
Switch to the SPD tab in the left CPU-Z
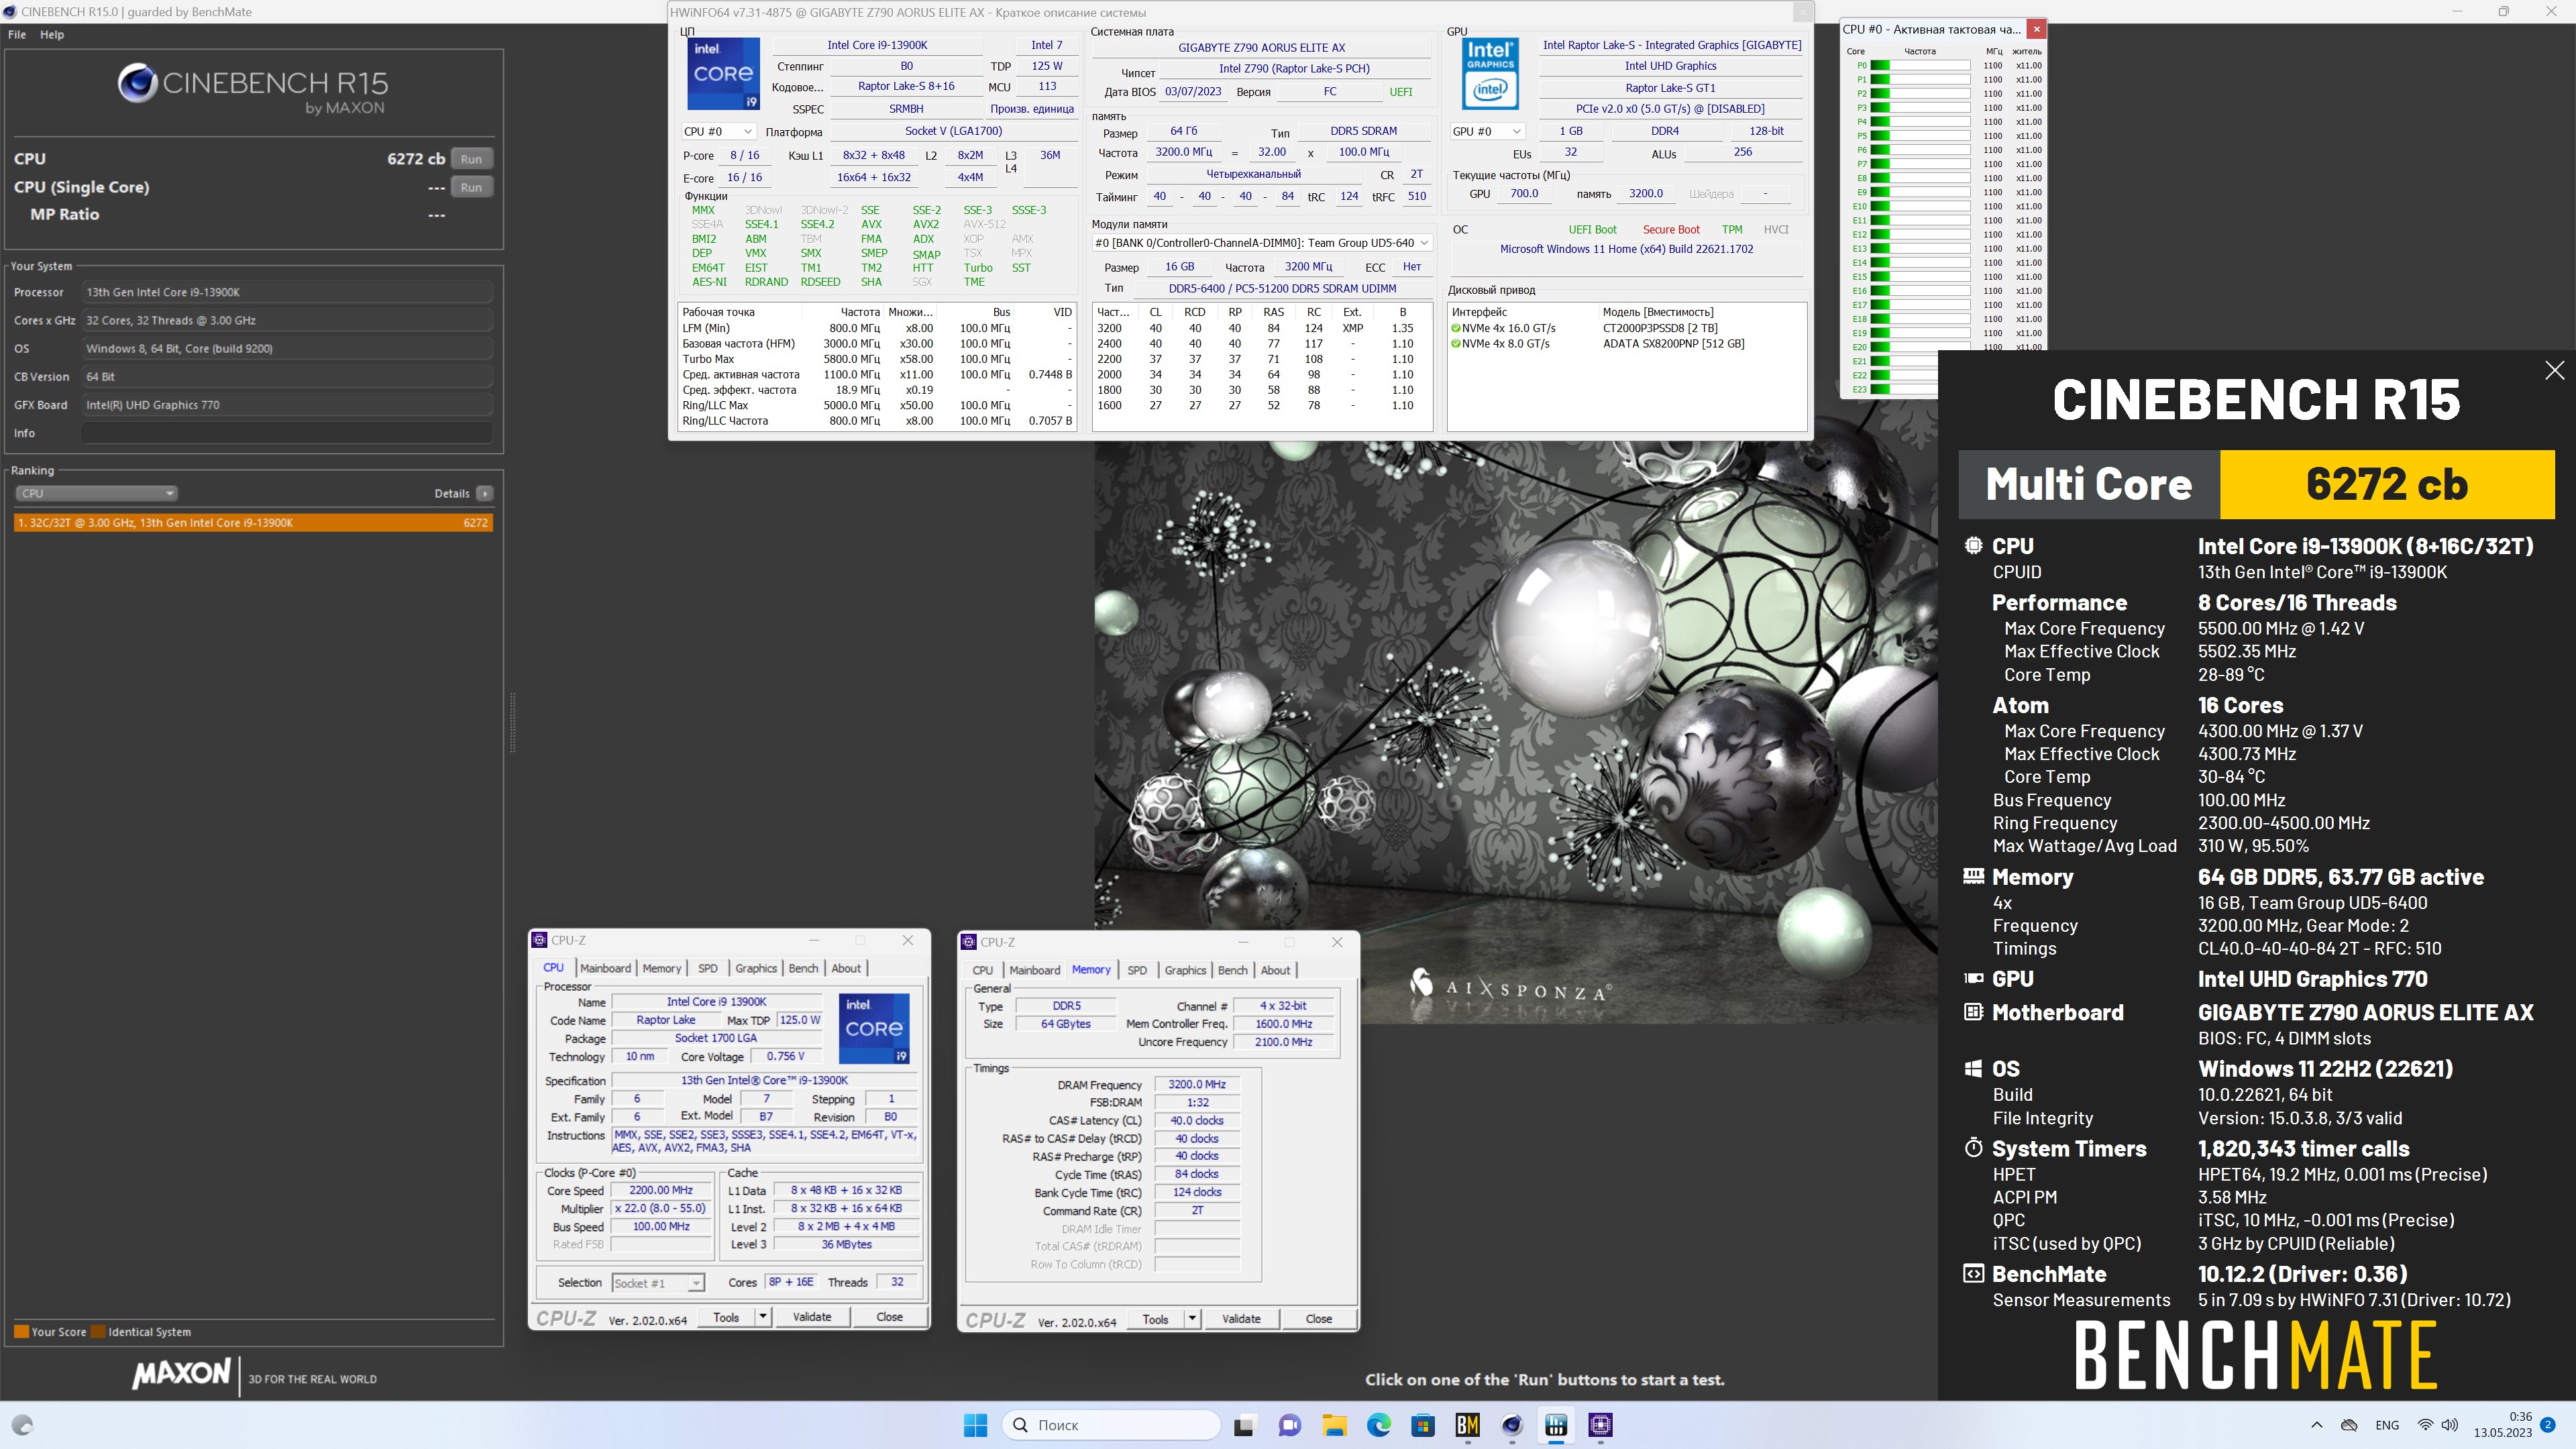tap(708, 968)
